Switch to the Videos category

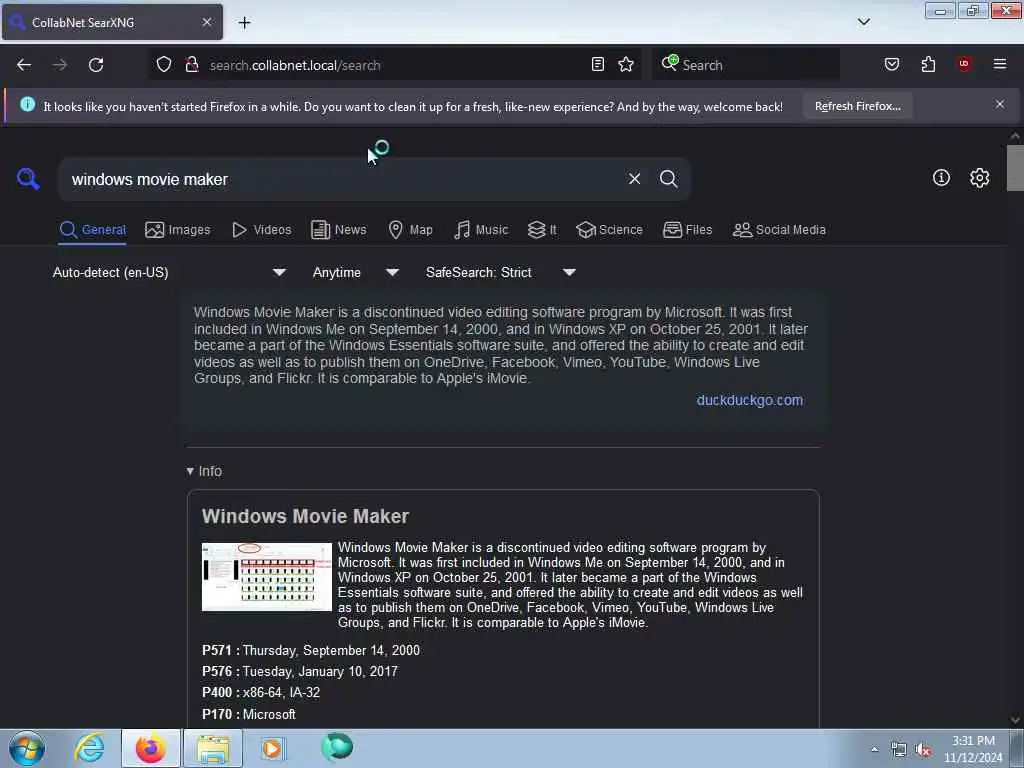pyautogui.click(x=261, y=230)
